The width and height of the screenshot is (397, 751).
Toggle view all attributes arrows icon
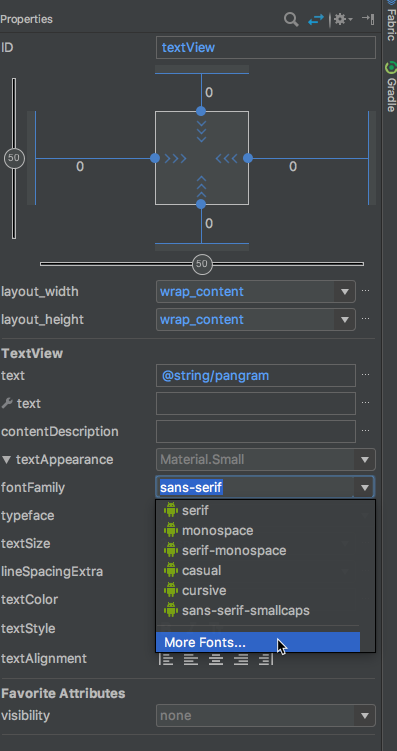[x=316, y=20]
